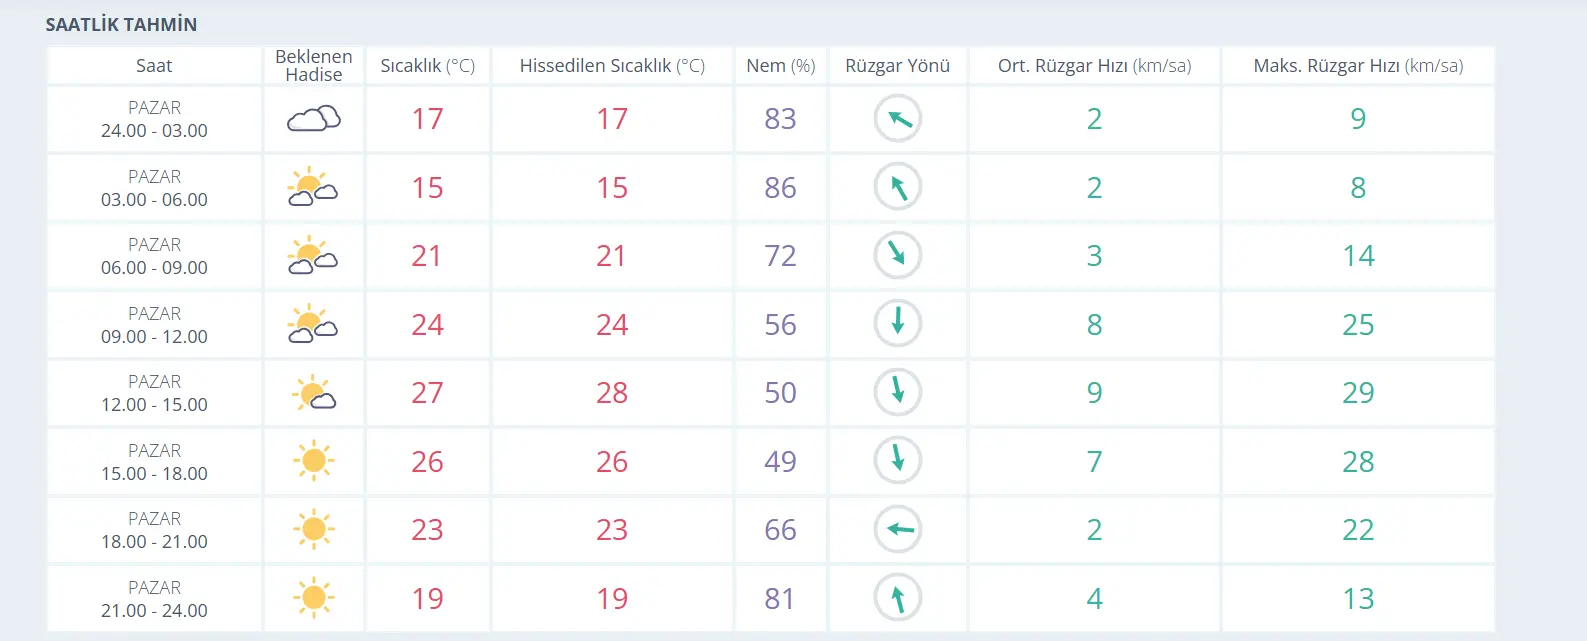Click the Maks. Rüzgar Hızı column header
The width and height of the screenshot is (1587, 641).
tap(1358, 65)
